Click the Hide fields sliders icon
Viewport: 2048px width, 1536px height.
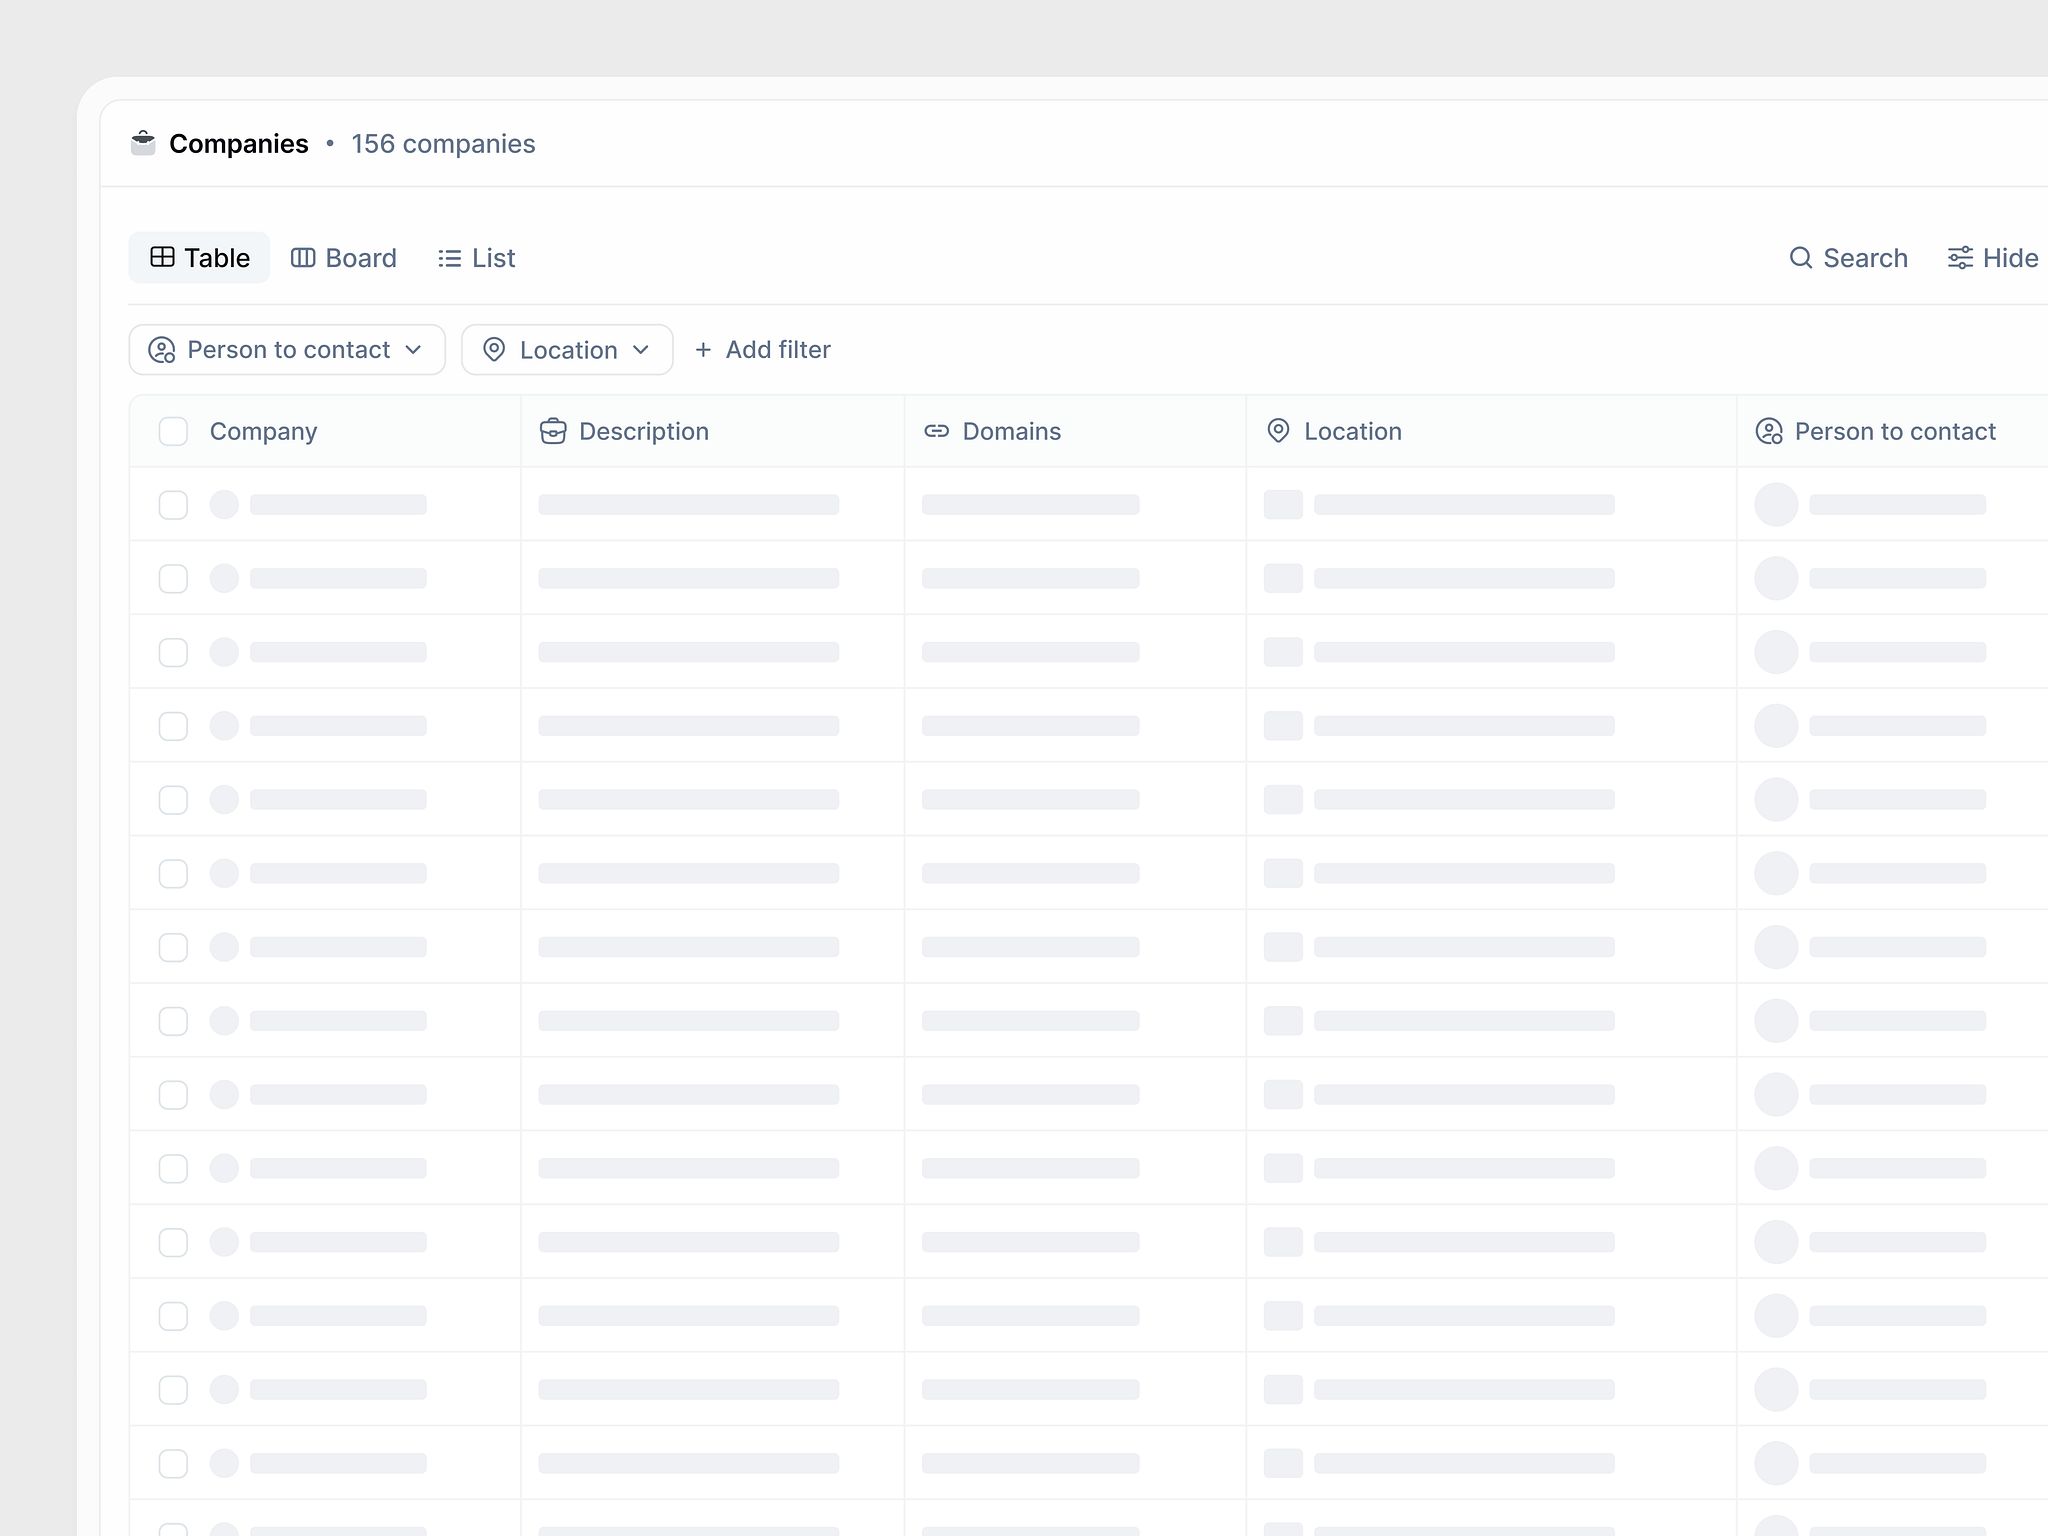pos(1959,257)
